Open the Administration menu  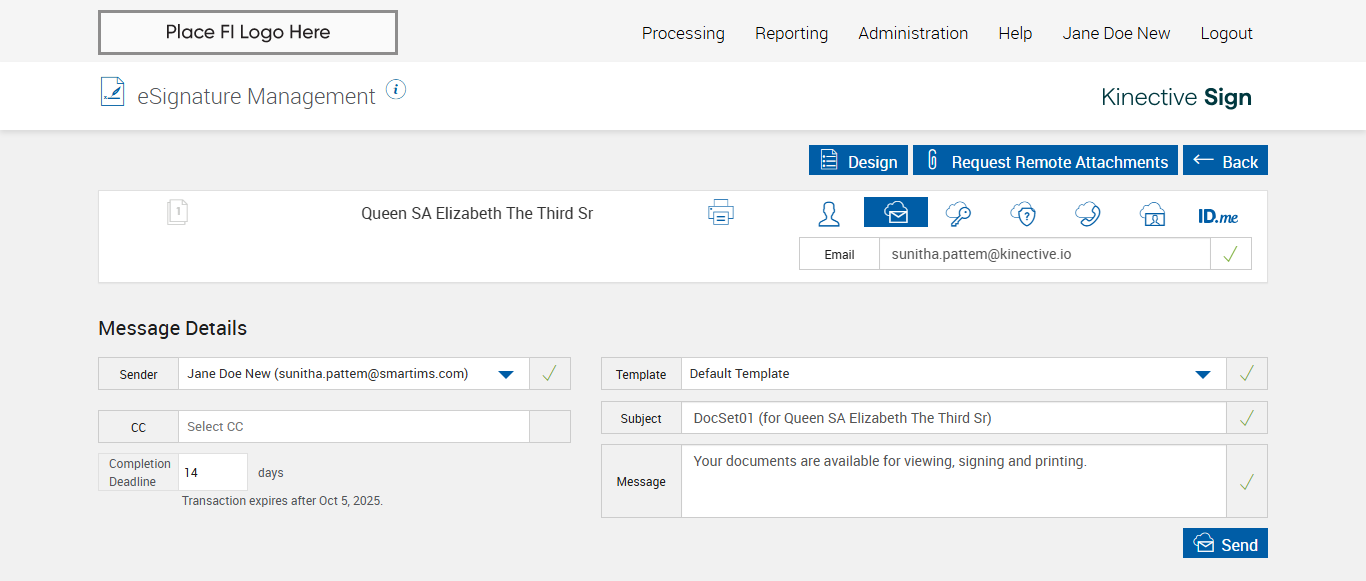click(913, 33)
